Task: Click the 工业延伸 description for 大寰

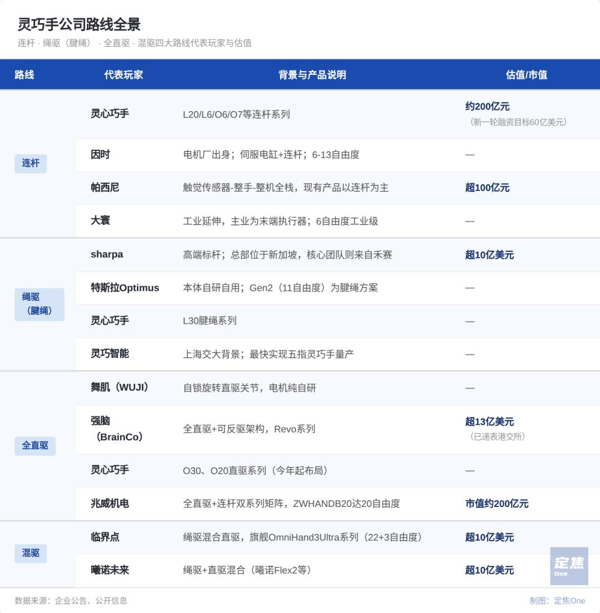Action: click(x=280, y=221)
